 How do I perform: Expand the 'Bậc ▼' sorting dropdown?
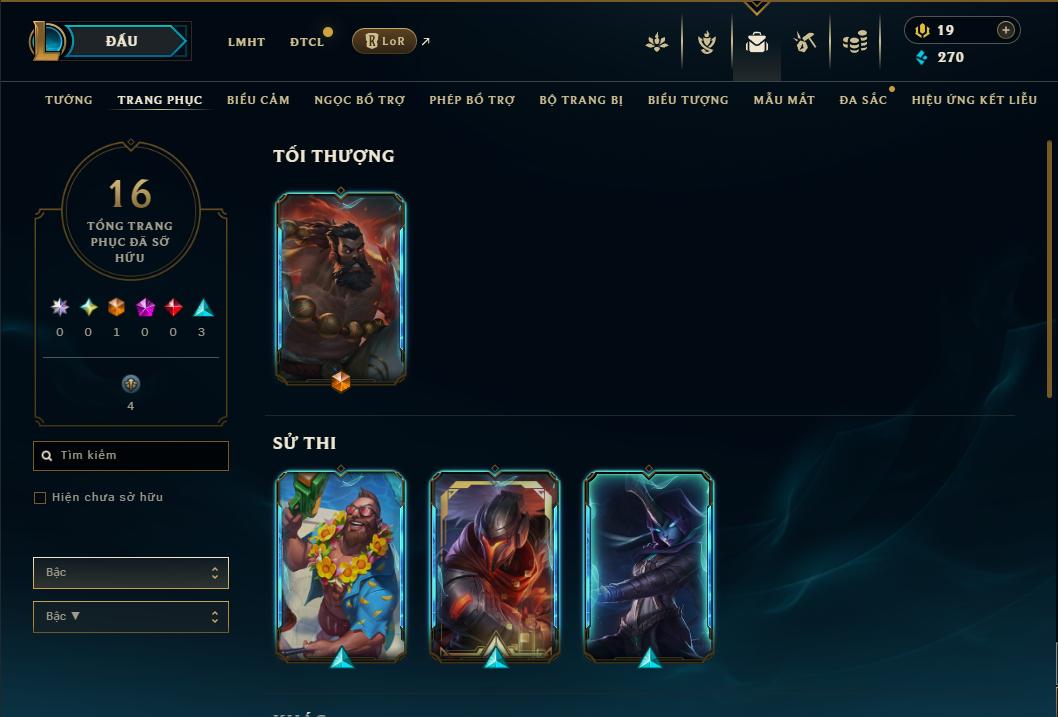point(131,616)
